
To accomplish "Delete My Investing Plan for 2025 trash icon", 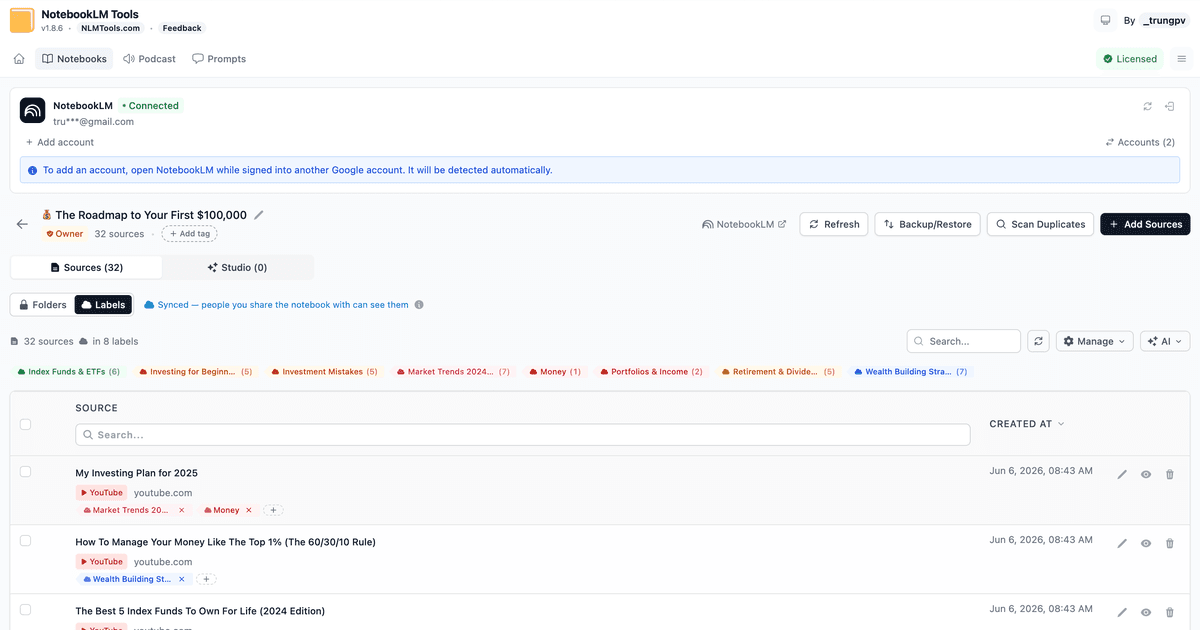I will [x=1170, y=475].
